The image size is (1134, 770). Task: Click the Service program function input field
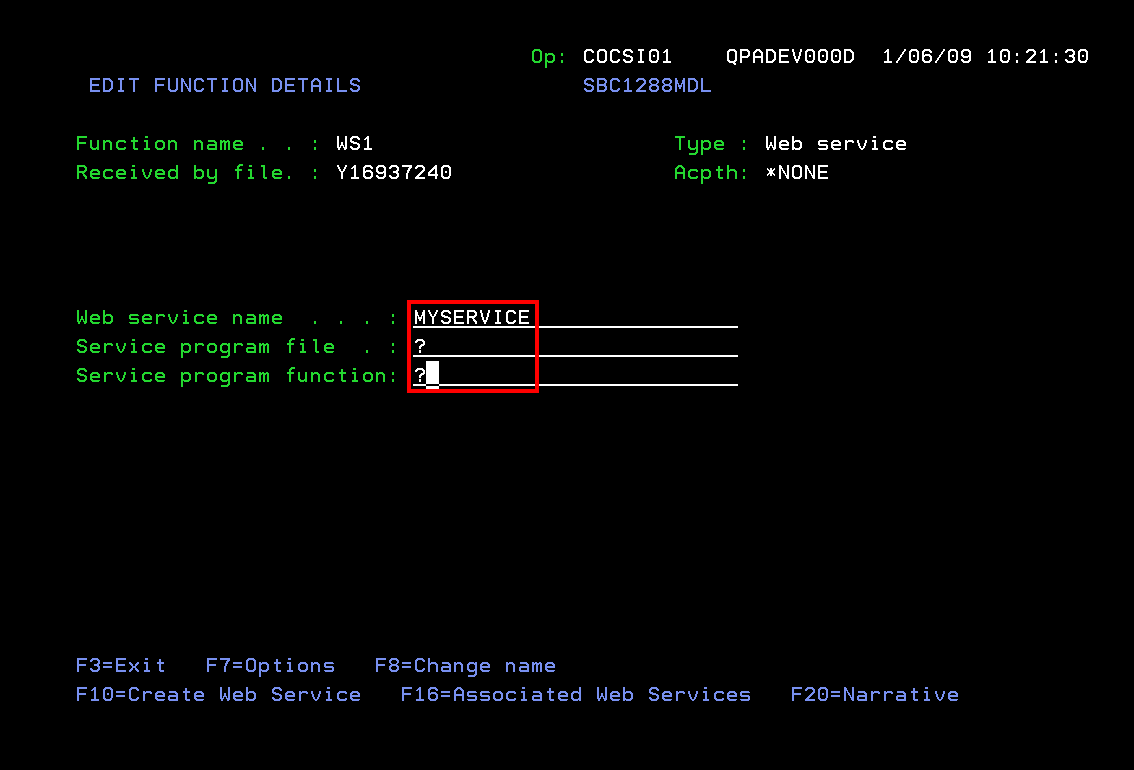[575, 375]
